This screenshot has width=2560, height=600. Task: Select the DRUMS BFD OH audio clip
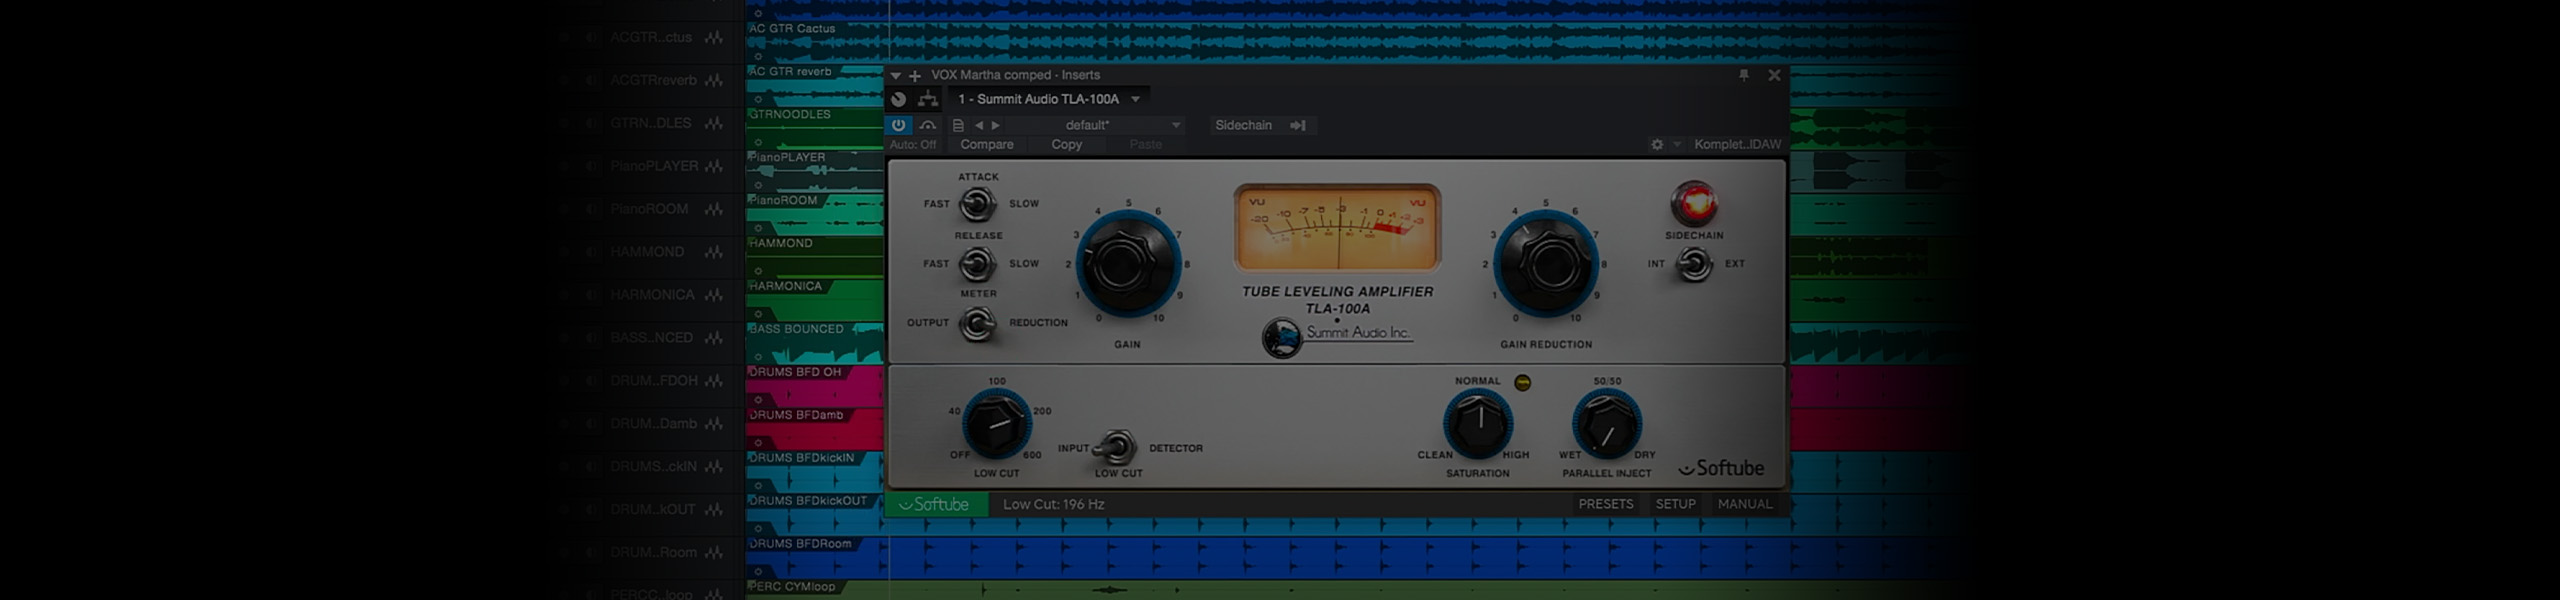815,385
